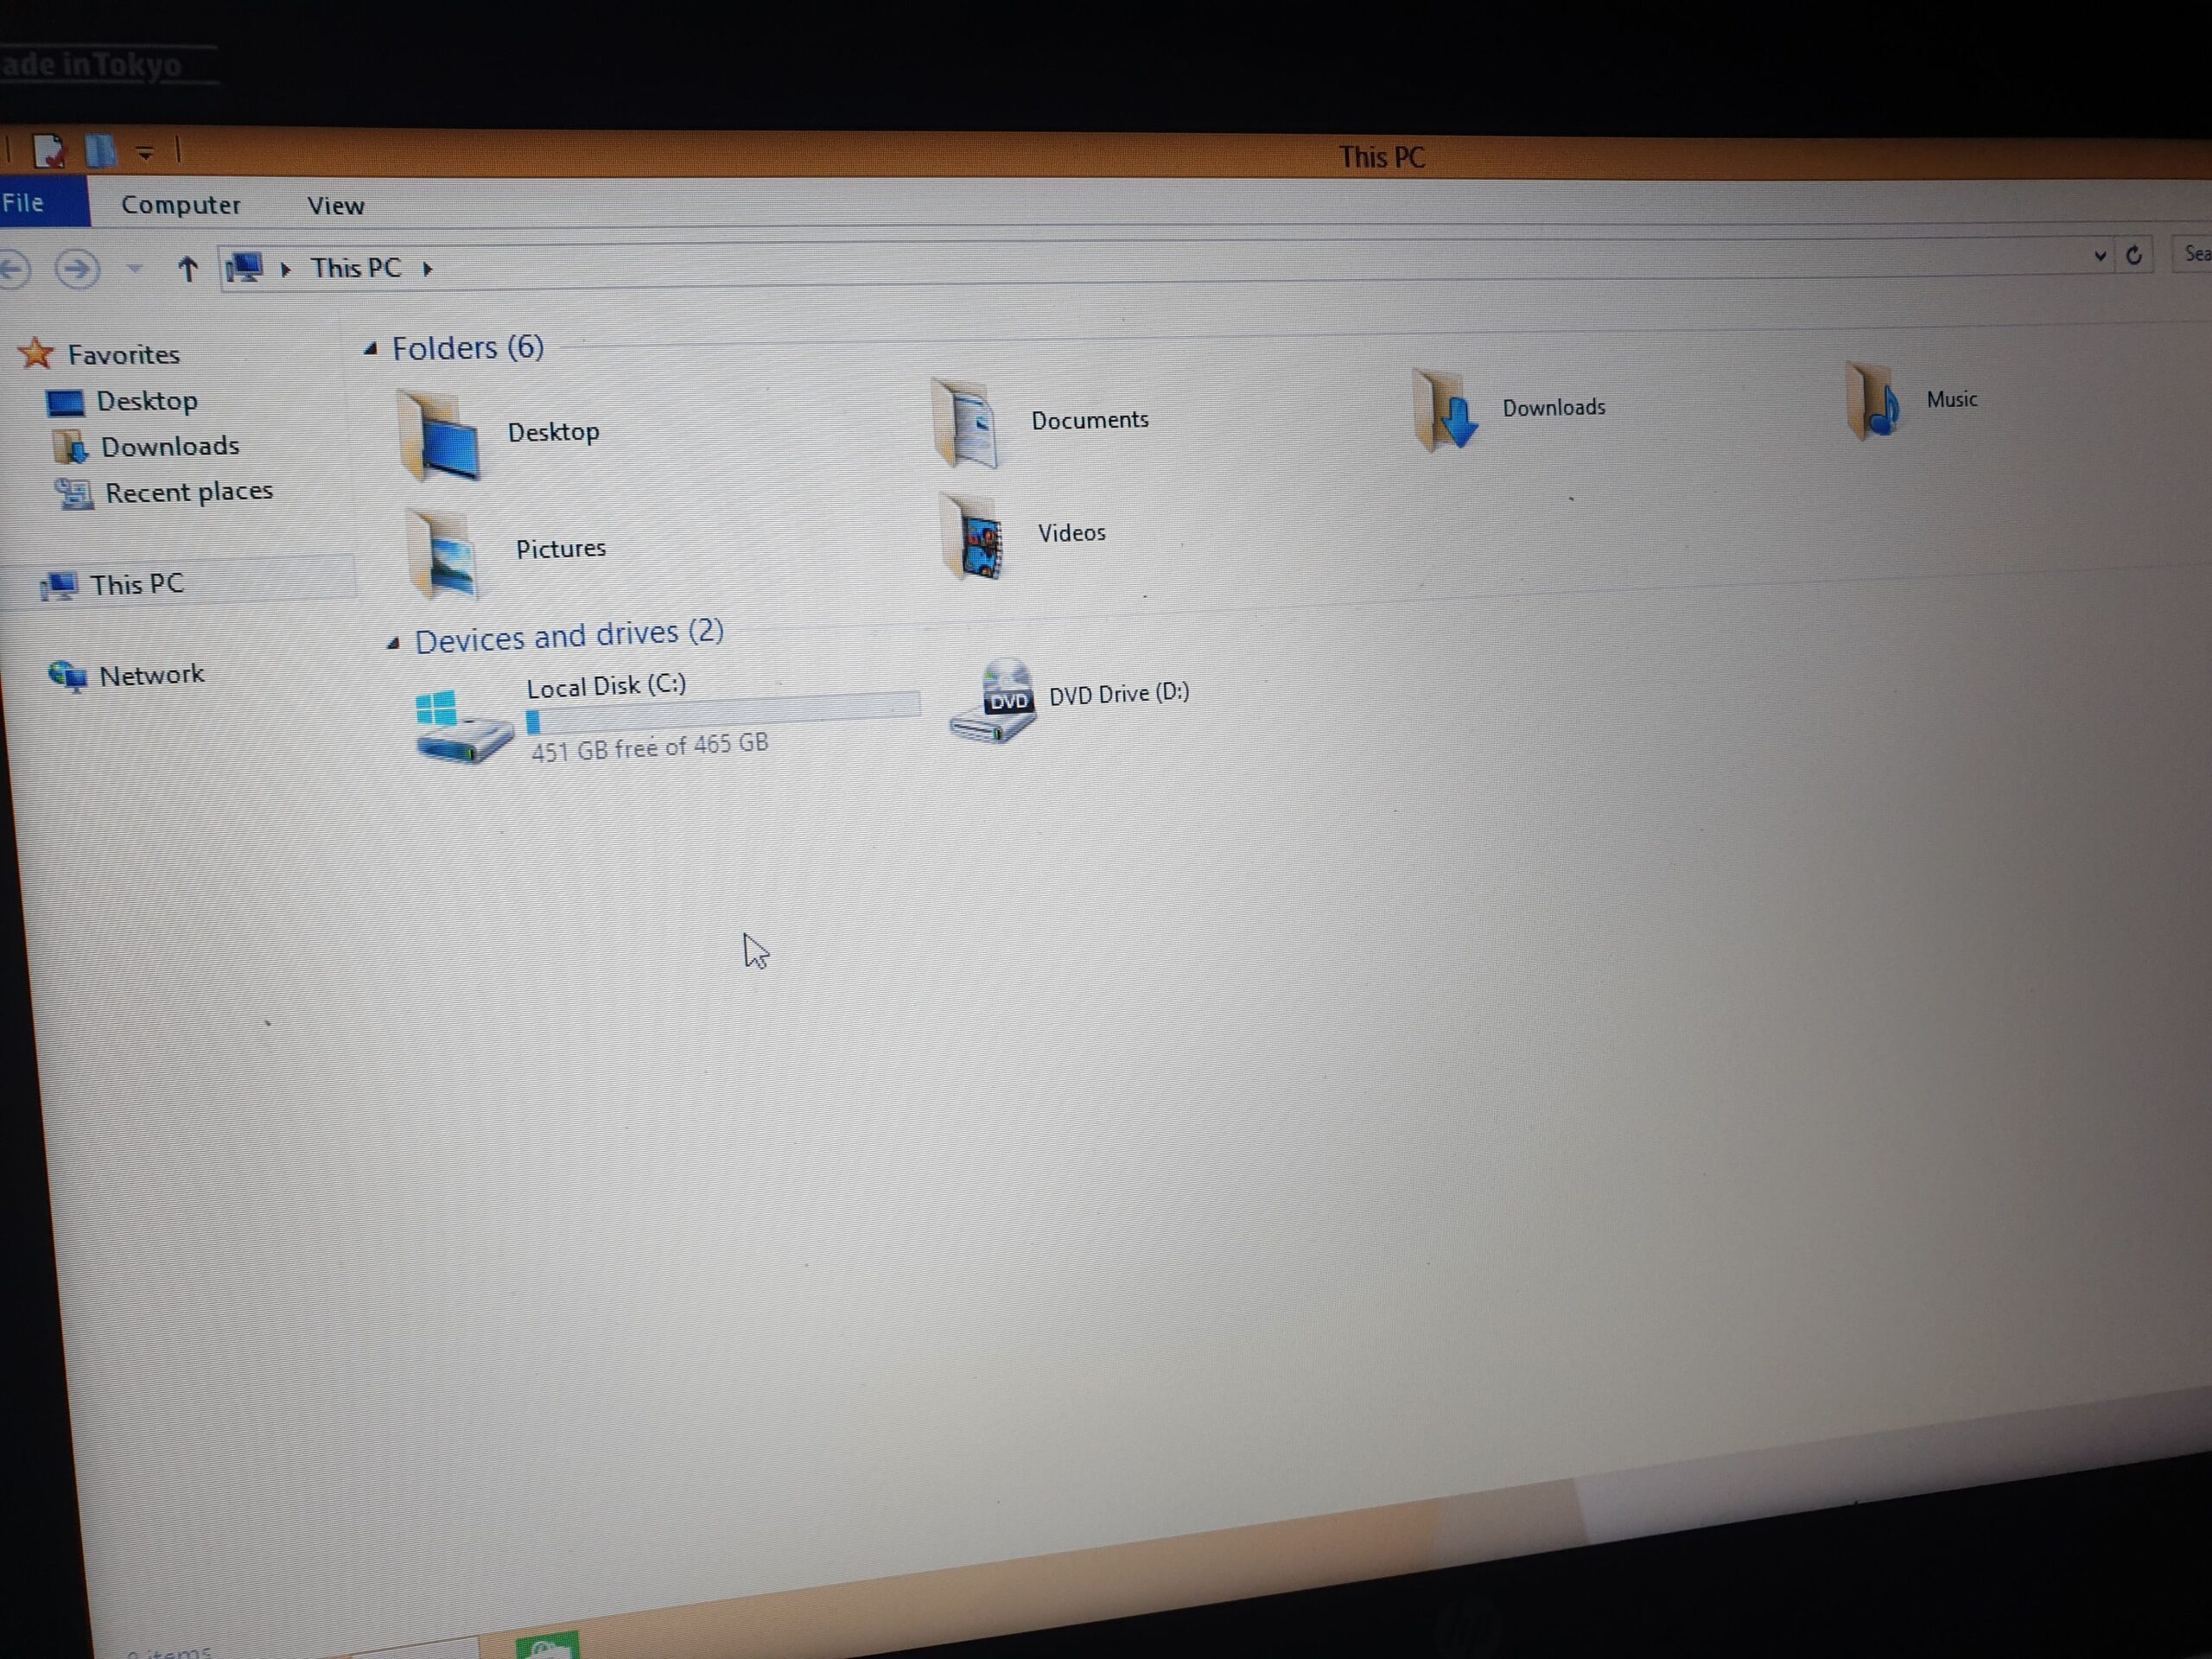Image resolution: width=2212 pixels, height=1659 pixels.
Task: Open the Customize Quick Access Toolbar dropdown
Action: point(145,151)
